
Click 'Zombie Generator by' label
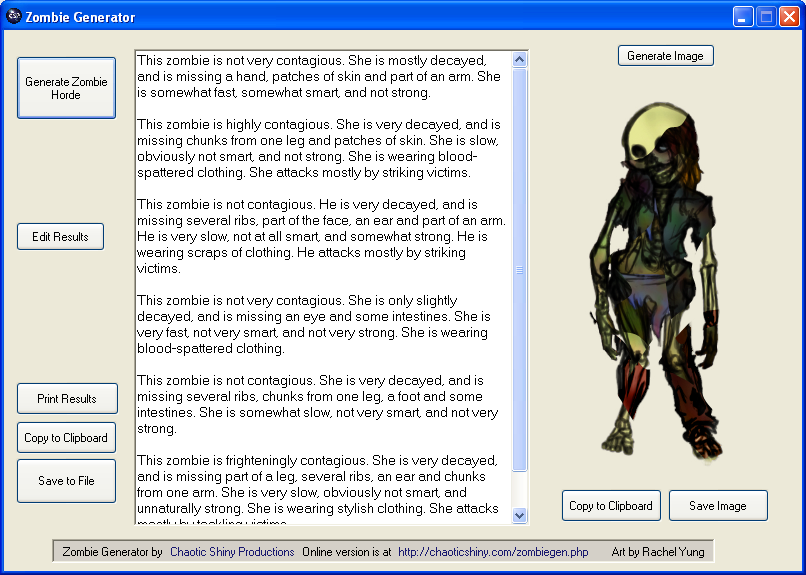coord(113,552)
